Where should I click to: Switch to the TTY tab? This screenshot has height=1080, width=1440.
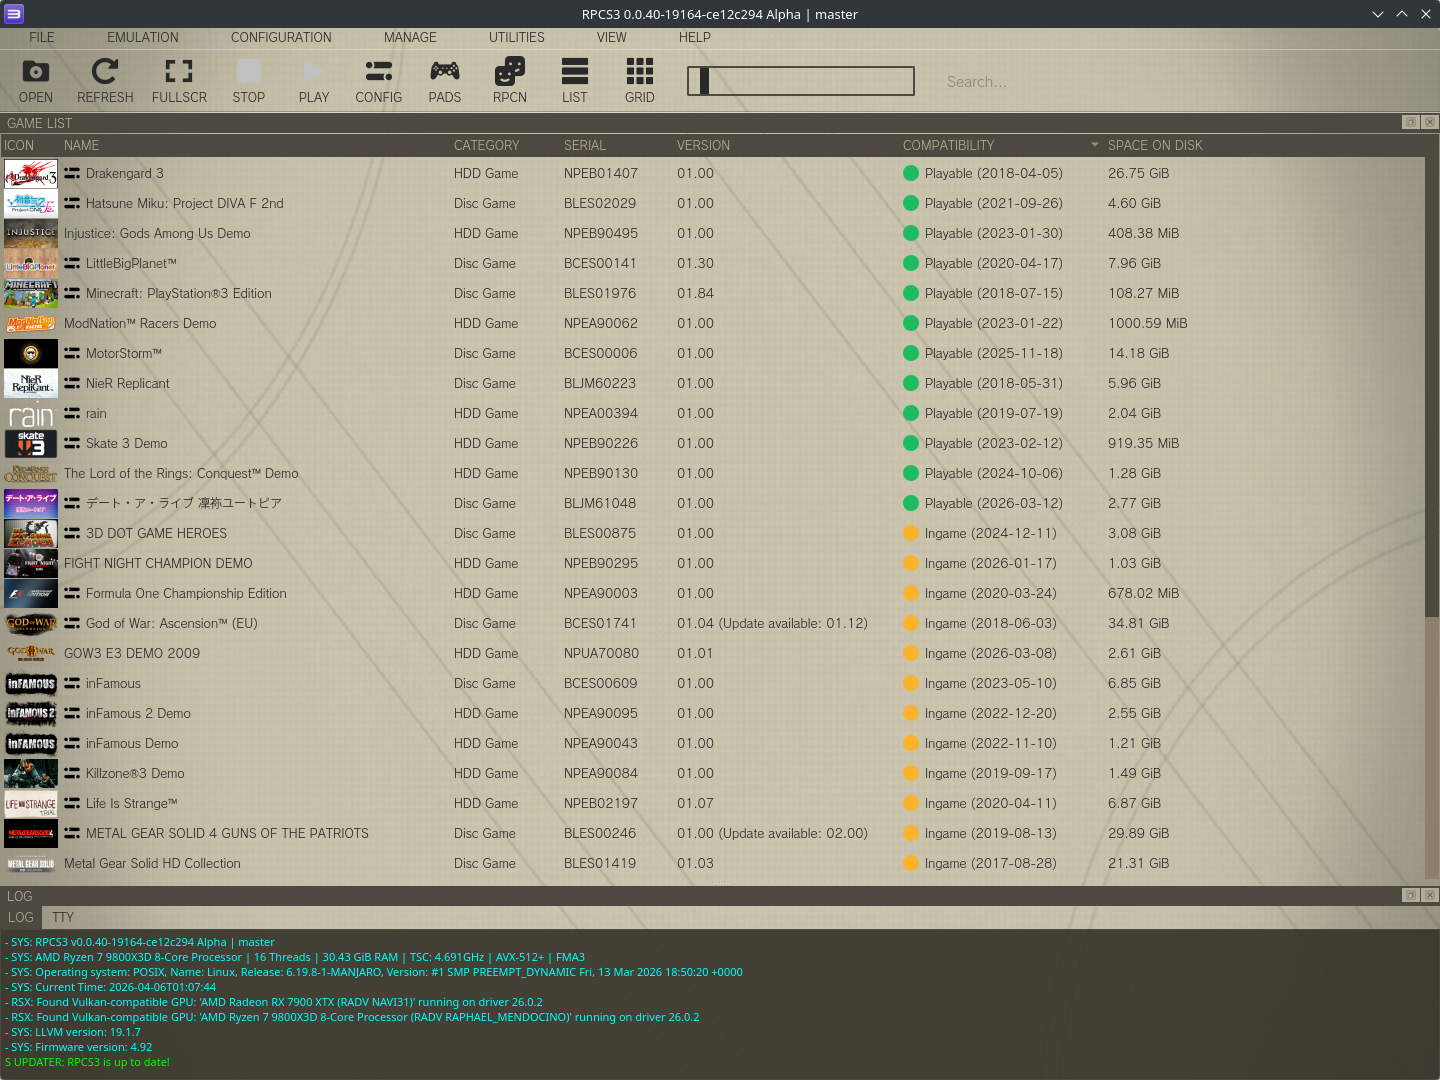[63, 917]
